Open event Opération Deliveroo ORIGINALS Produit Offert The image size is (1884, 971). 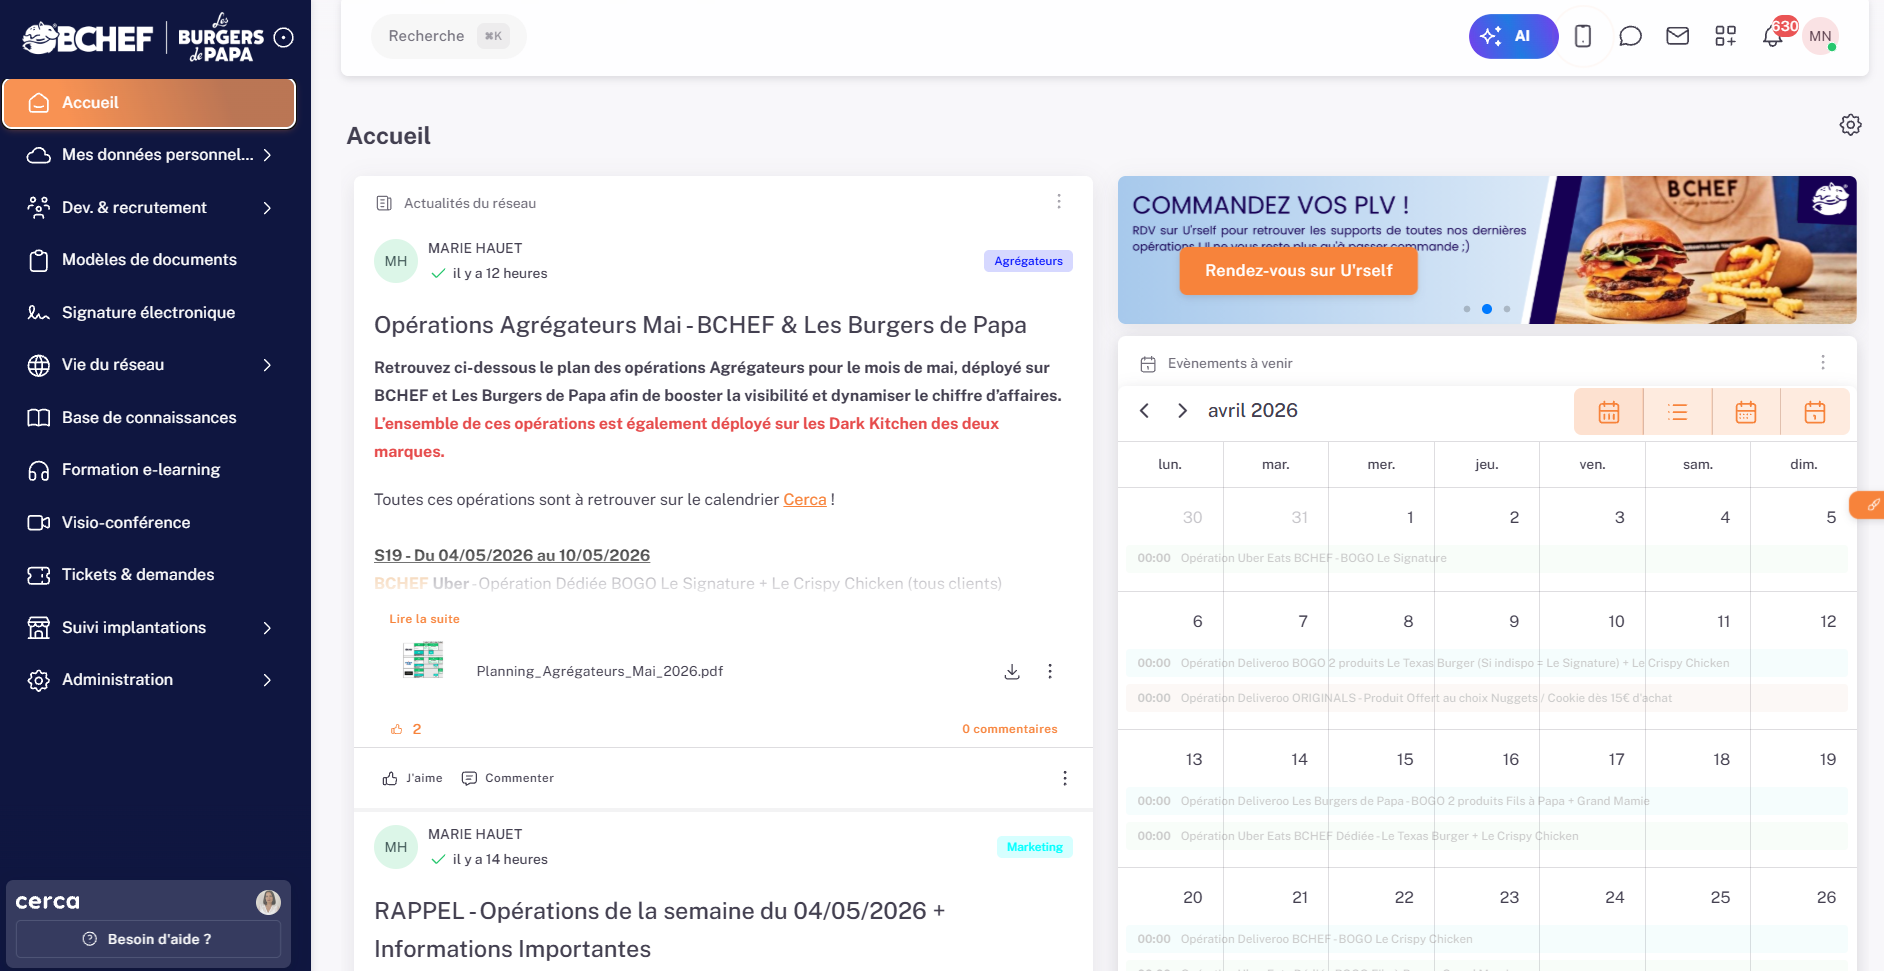[x=1487, y=698]
